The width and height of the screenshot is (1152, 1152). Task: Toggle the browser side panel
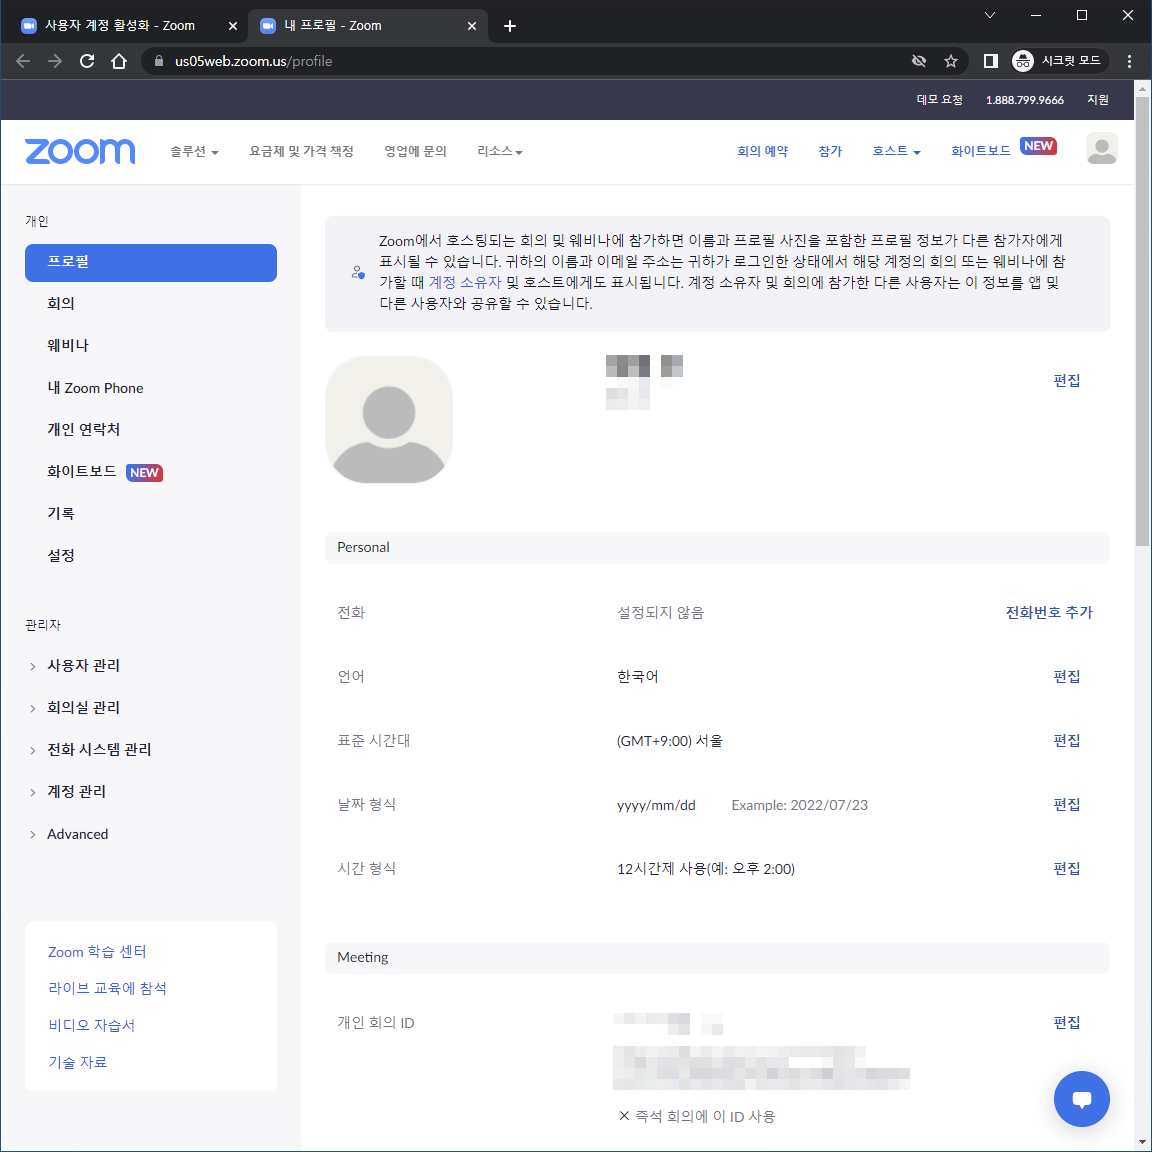coord(990,61)
